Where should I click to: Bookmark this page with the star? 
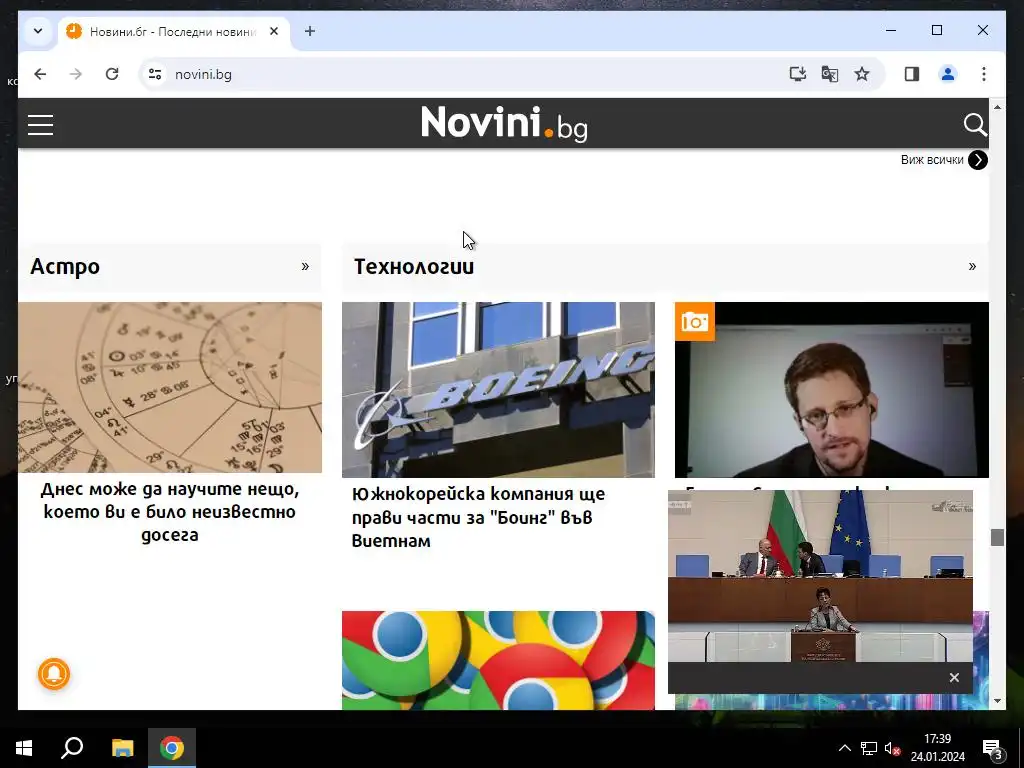coord(862,74)
